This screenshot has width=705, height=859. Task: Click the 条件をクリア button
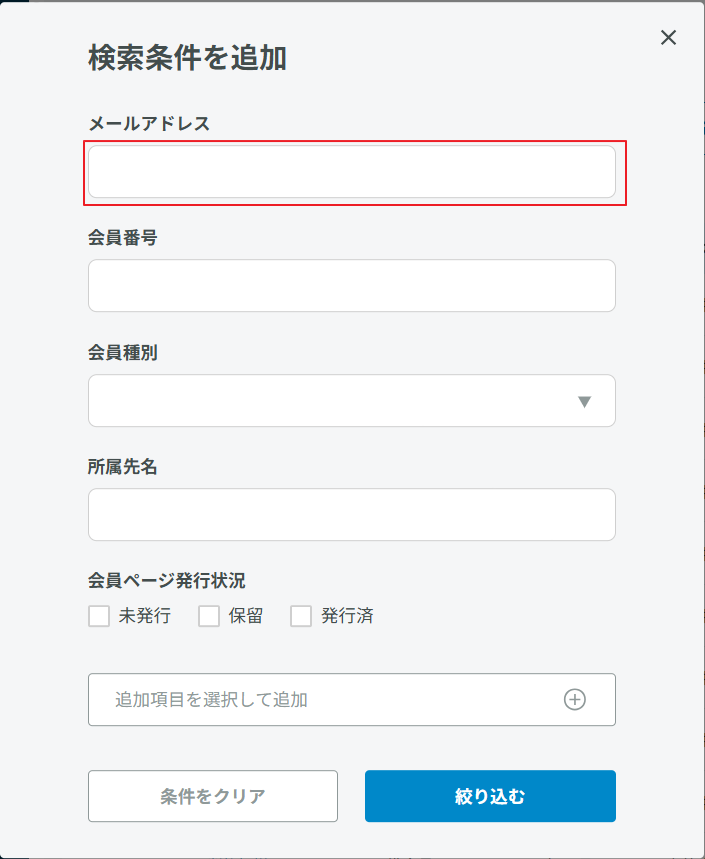213,796
